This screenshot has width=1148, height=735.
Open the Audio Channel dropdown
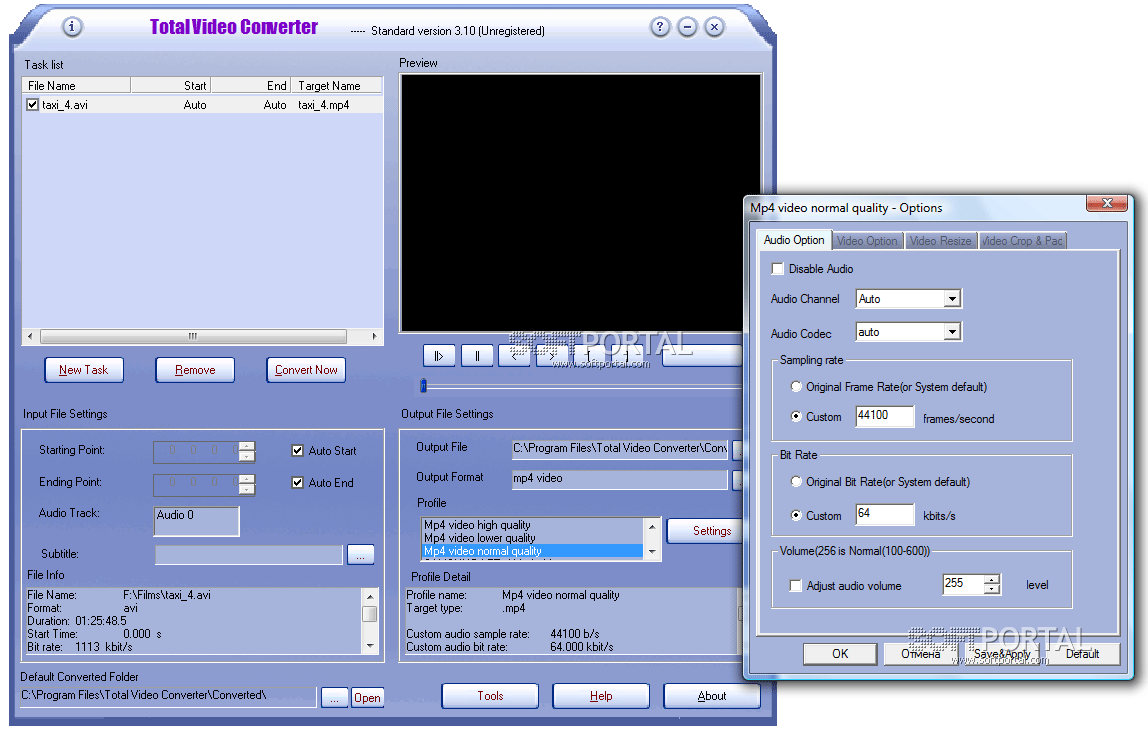click(x=951, y=299)
